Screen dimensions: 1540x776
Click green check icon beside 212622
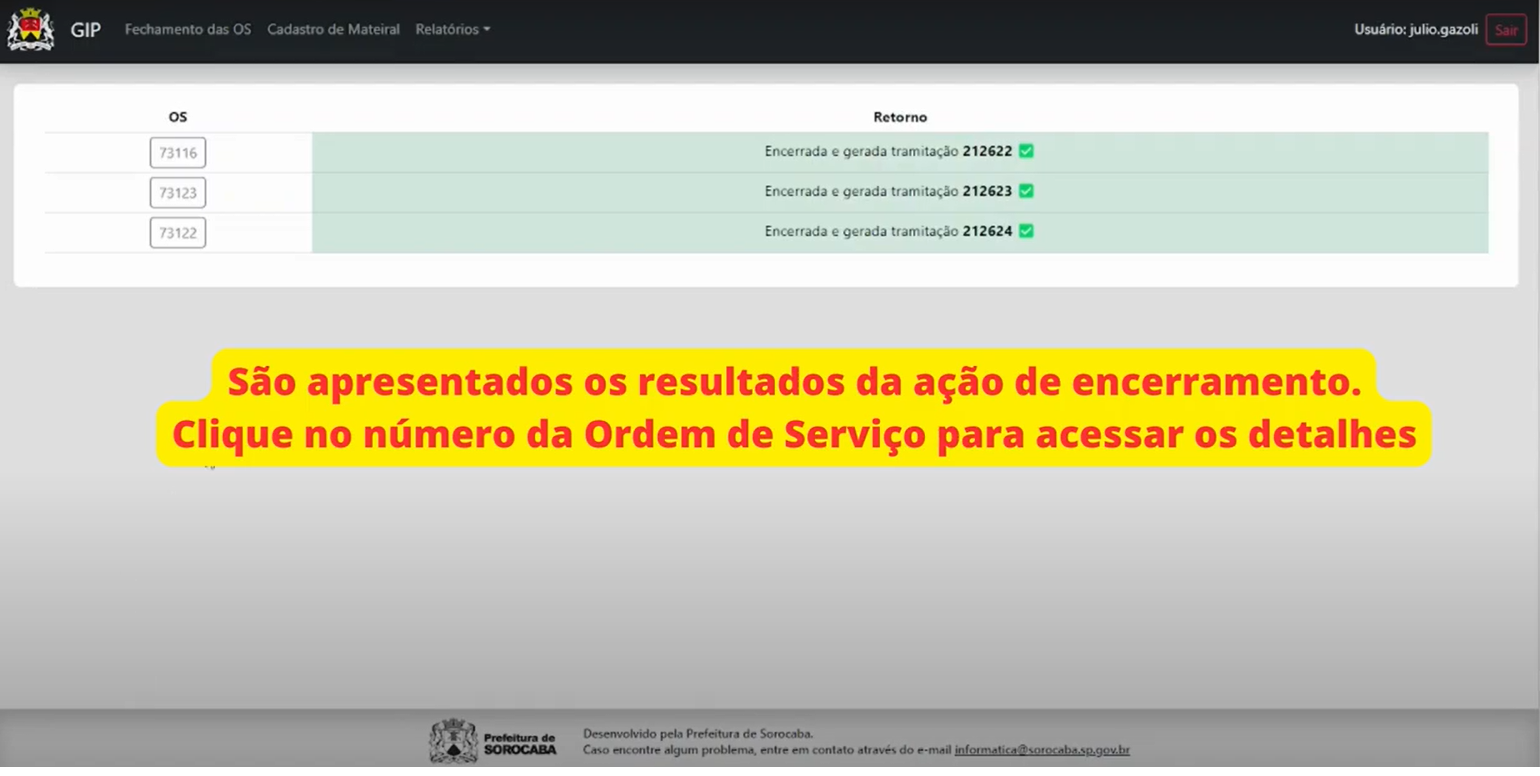[x=1026, y=151]
